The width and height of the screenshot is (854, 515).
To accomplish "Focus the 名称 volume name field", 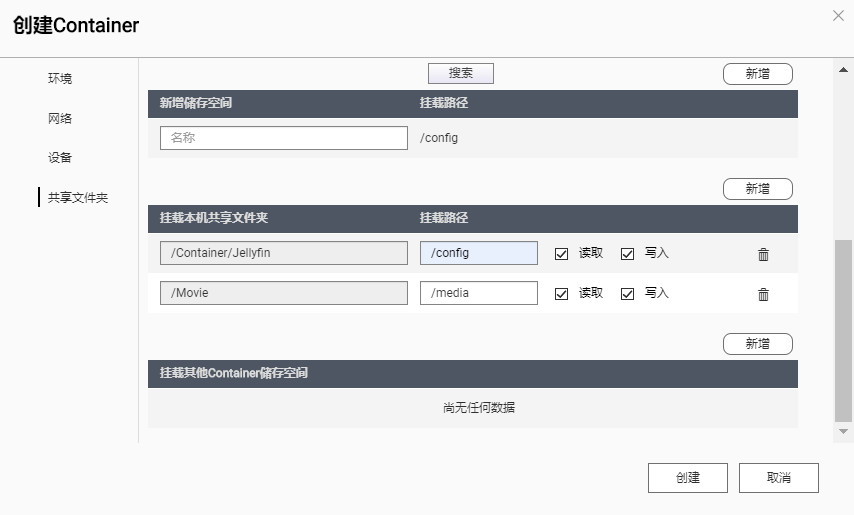I will [284, 138].
